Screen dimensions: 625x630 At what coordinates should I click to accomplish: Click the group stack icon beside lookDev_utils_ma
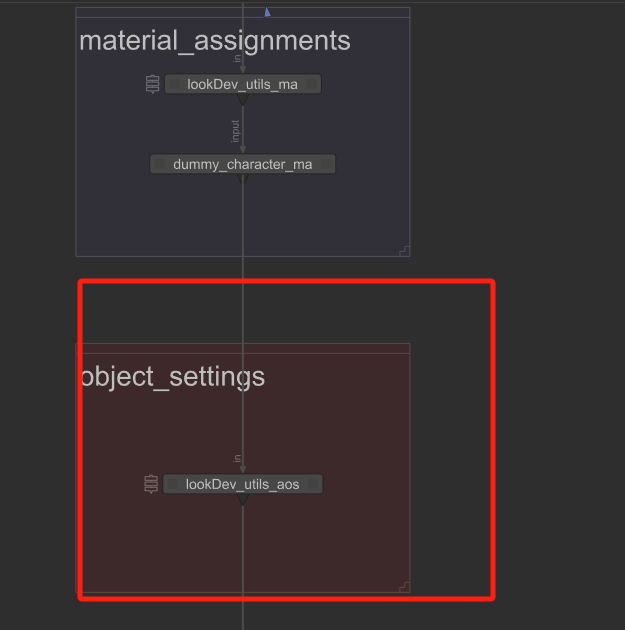coord(153,85)
